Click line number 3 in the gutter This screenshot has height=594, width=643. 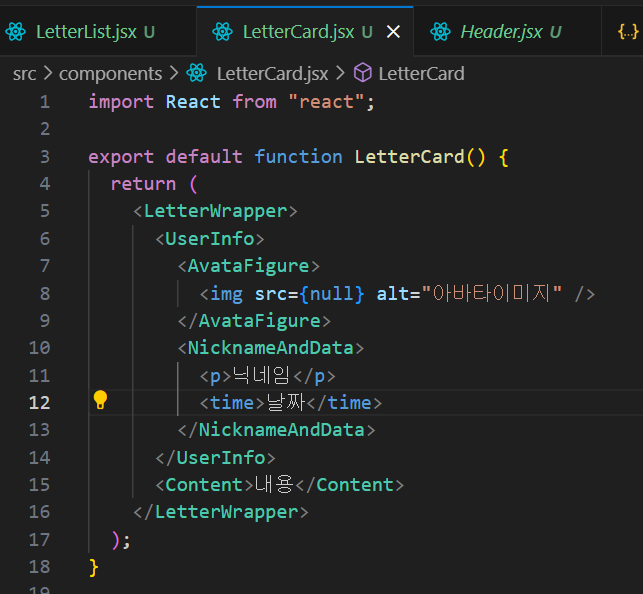pos(45,157)
